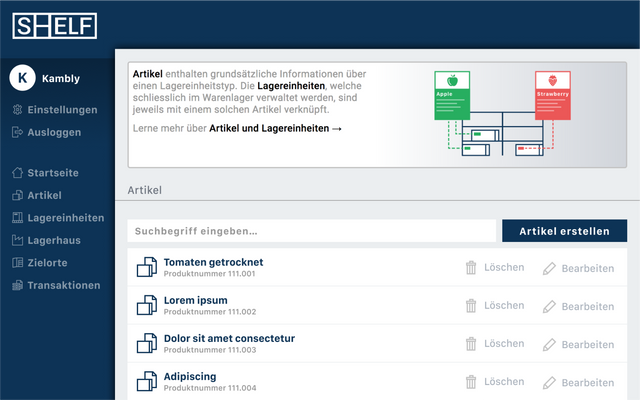Viewport: 640px width, 400px height.
Task: Open the Tomaten getrocknet article title
Action: (213, 262)
